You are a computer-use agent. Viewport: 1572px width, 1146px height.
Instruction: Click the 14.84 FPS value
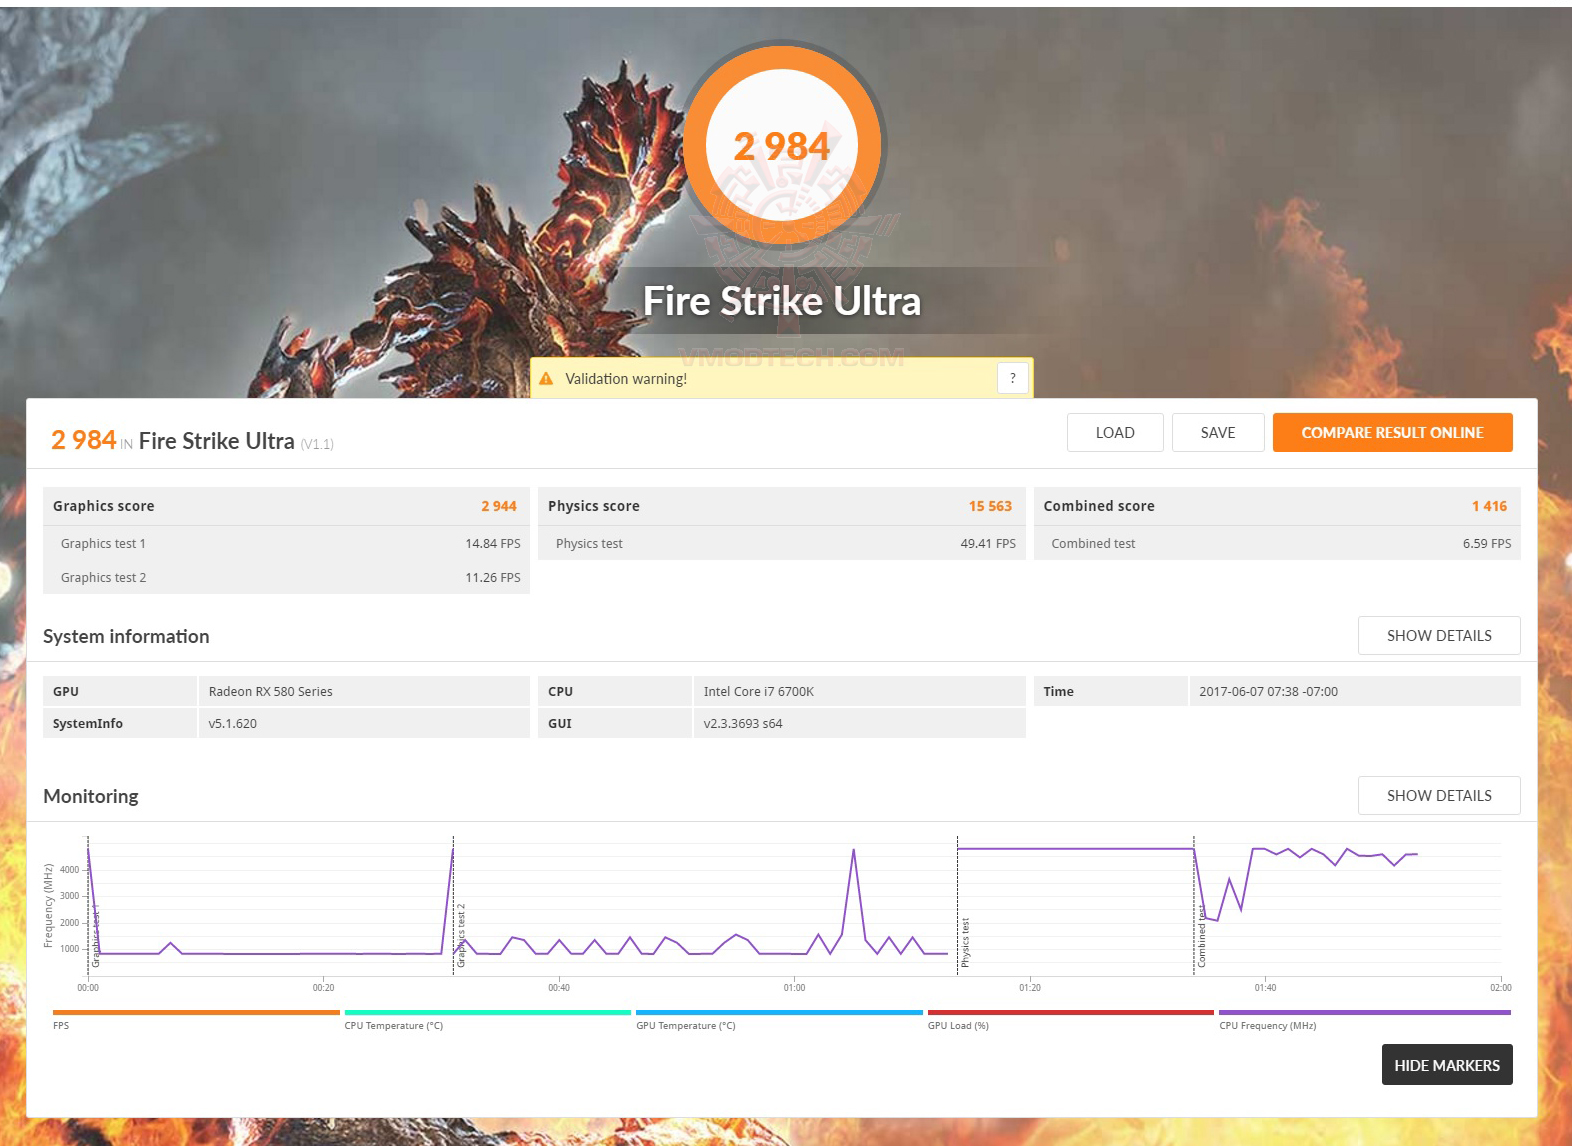click(x=493, y=544)
